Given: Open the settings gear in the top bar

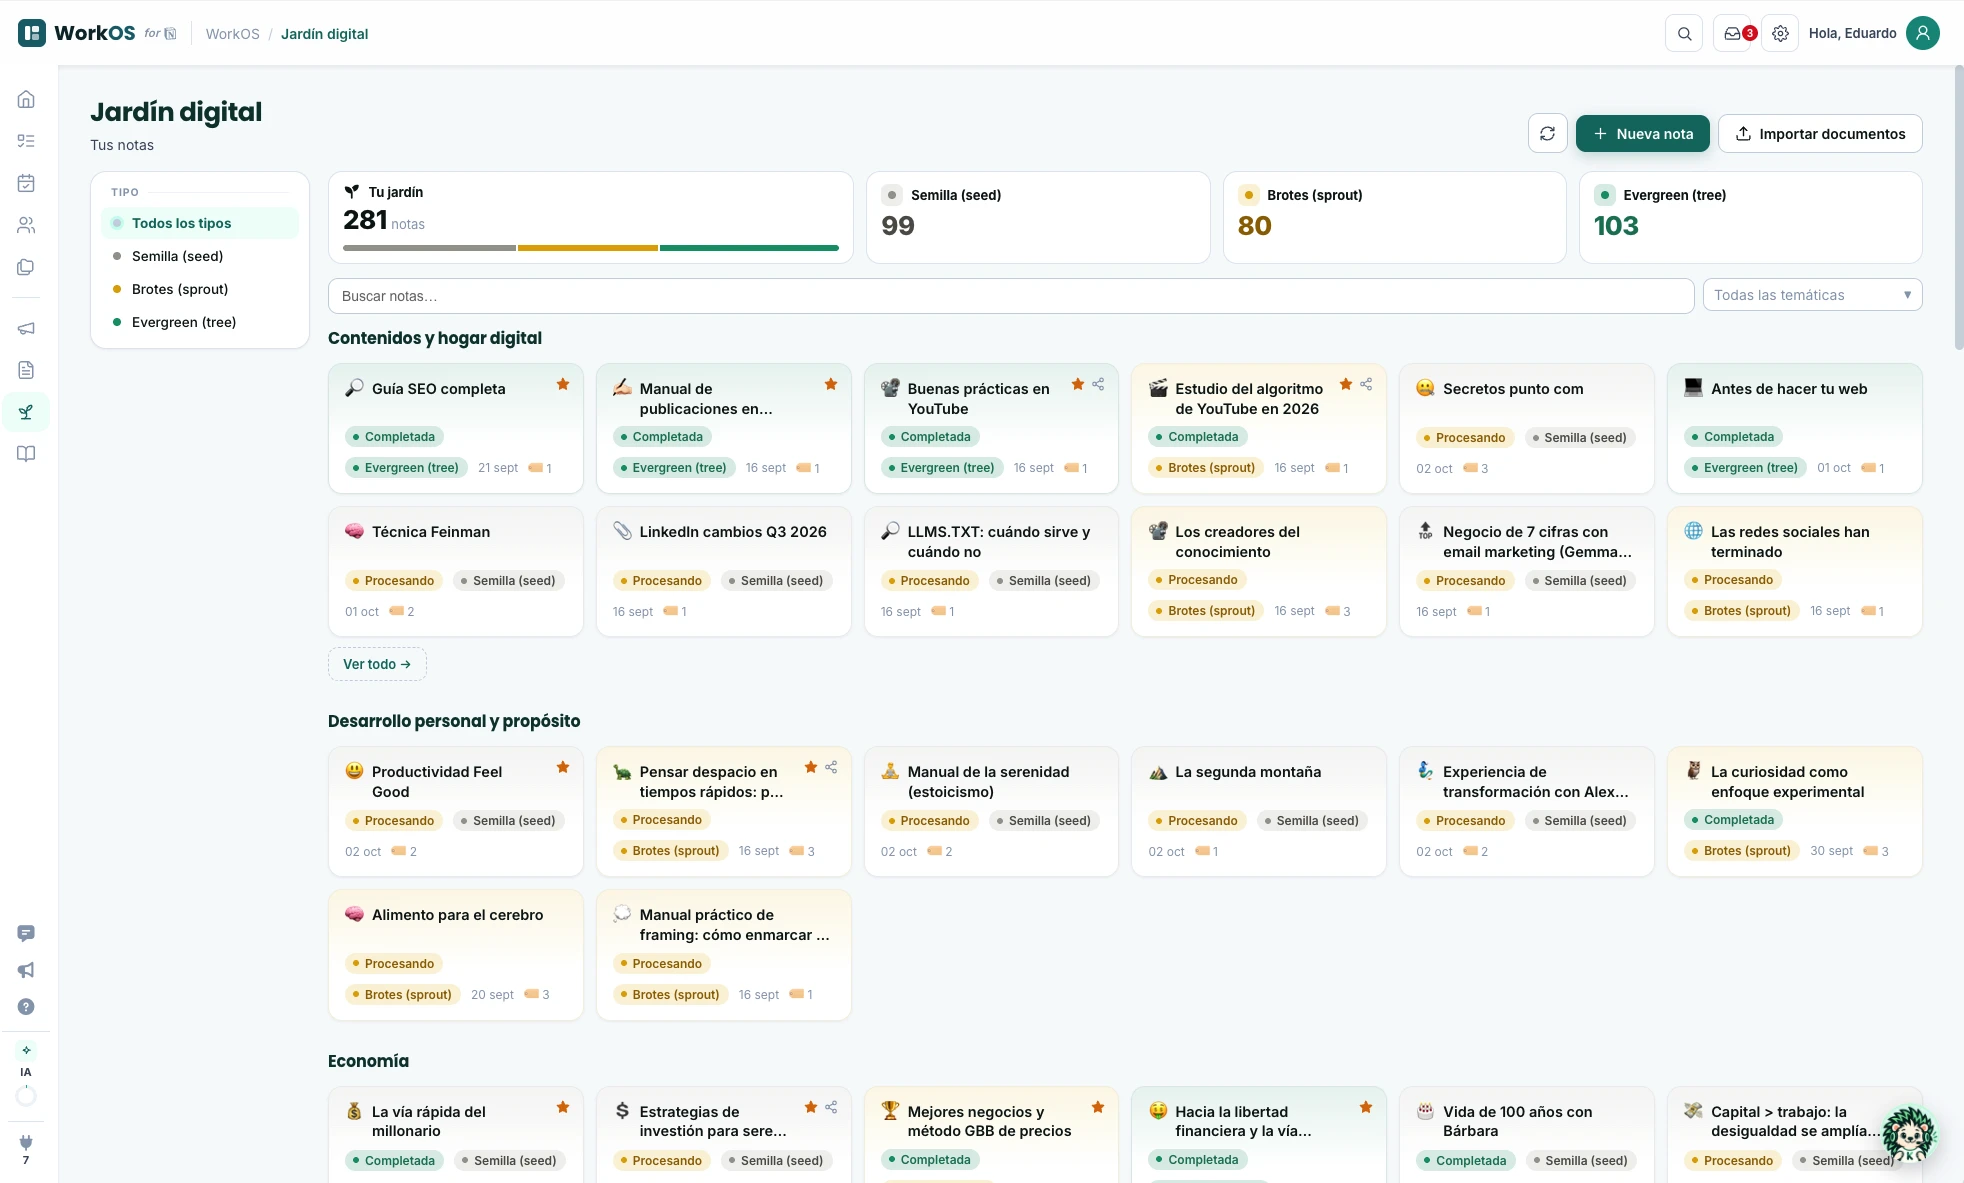Looking at the screenshot, I should 1780,33.
